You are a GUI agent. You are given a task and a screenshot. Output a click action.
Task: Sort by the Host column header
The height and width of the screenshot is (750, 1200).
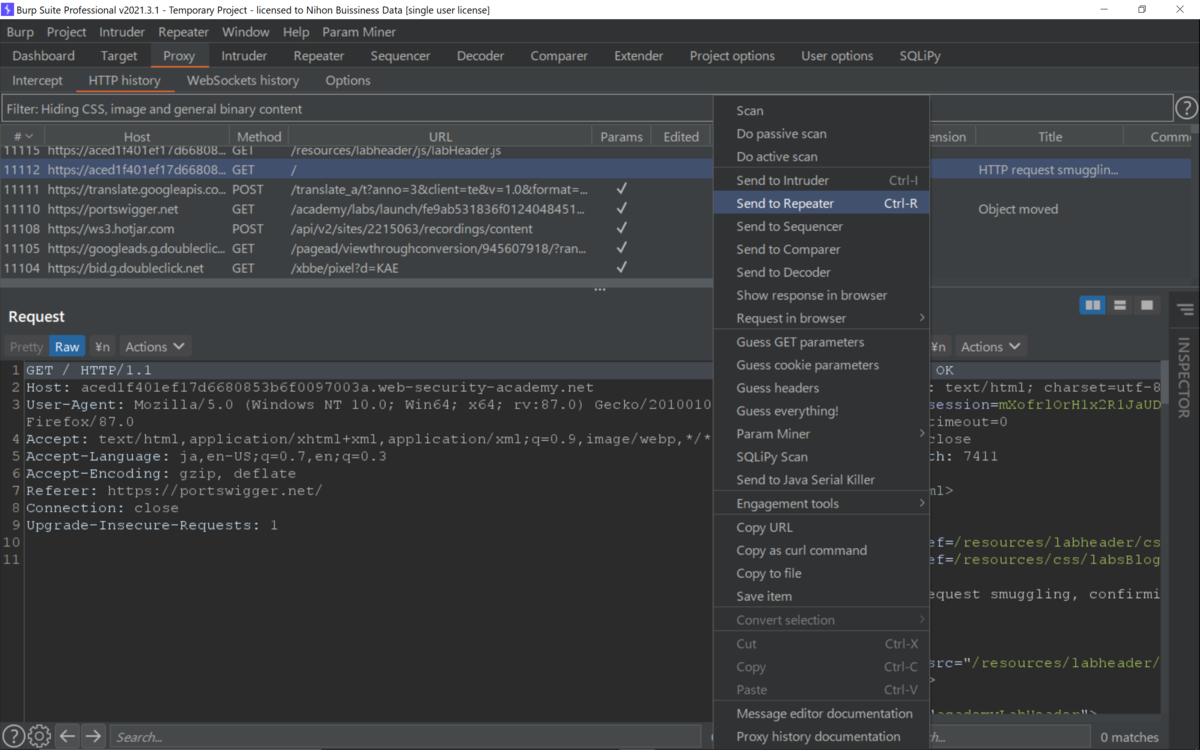click(137, 137)
